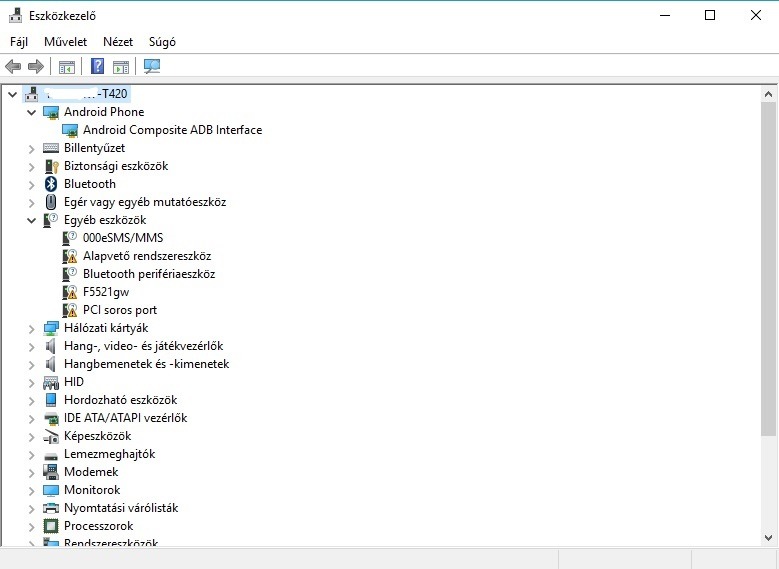Click the HID device icon
This screenshot has width=779, height=569.
(x=51, y=382)
